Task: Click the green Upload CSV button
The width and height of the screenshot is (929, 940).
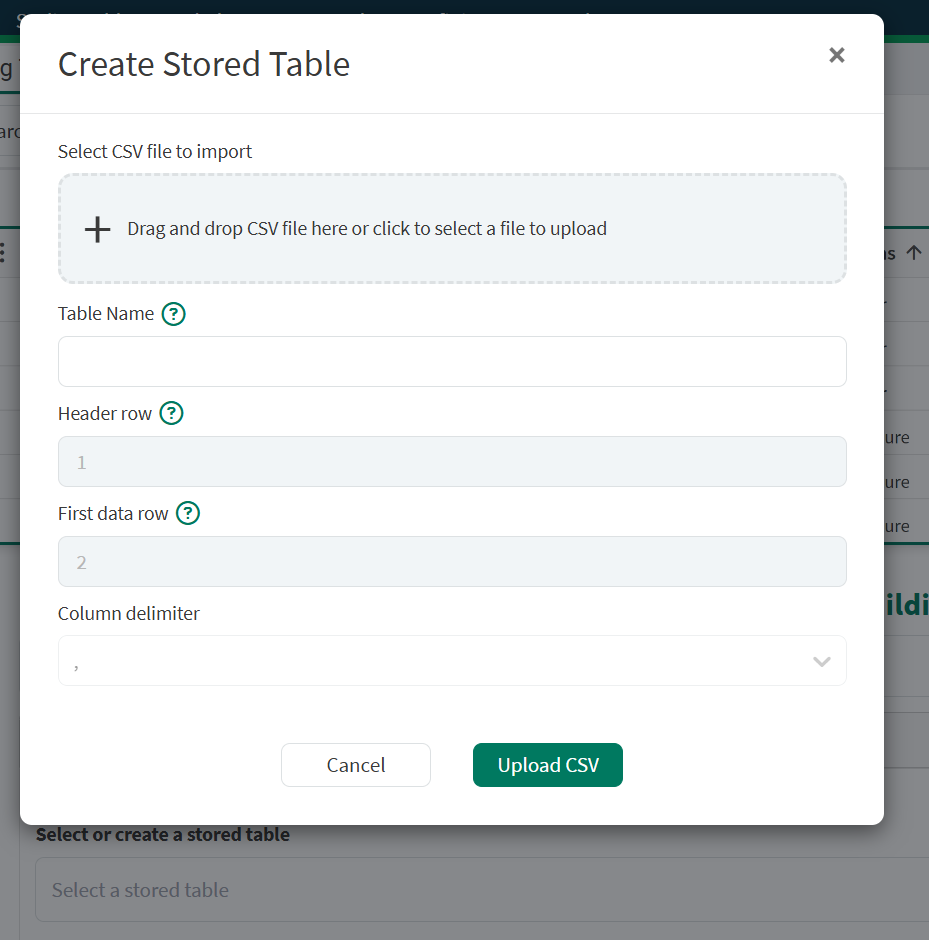Action: click(x=548, y=765)
